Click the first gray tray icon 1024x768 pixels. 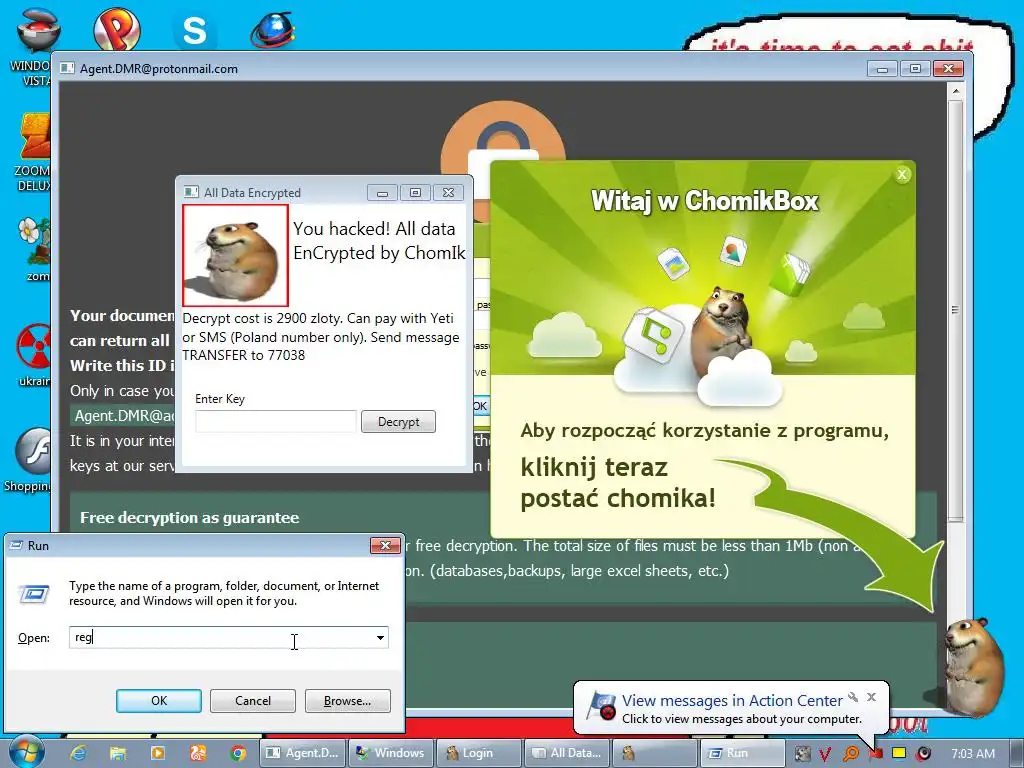[x=802, y=754]
